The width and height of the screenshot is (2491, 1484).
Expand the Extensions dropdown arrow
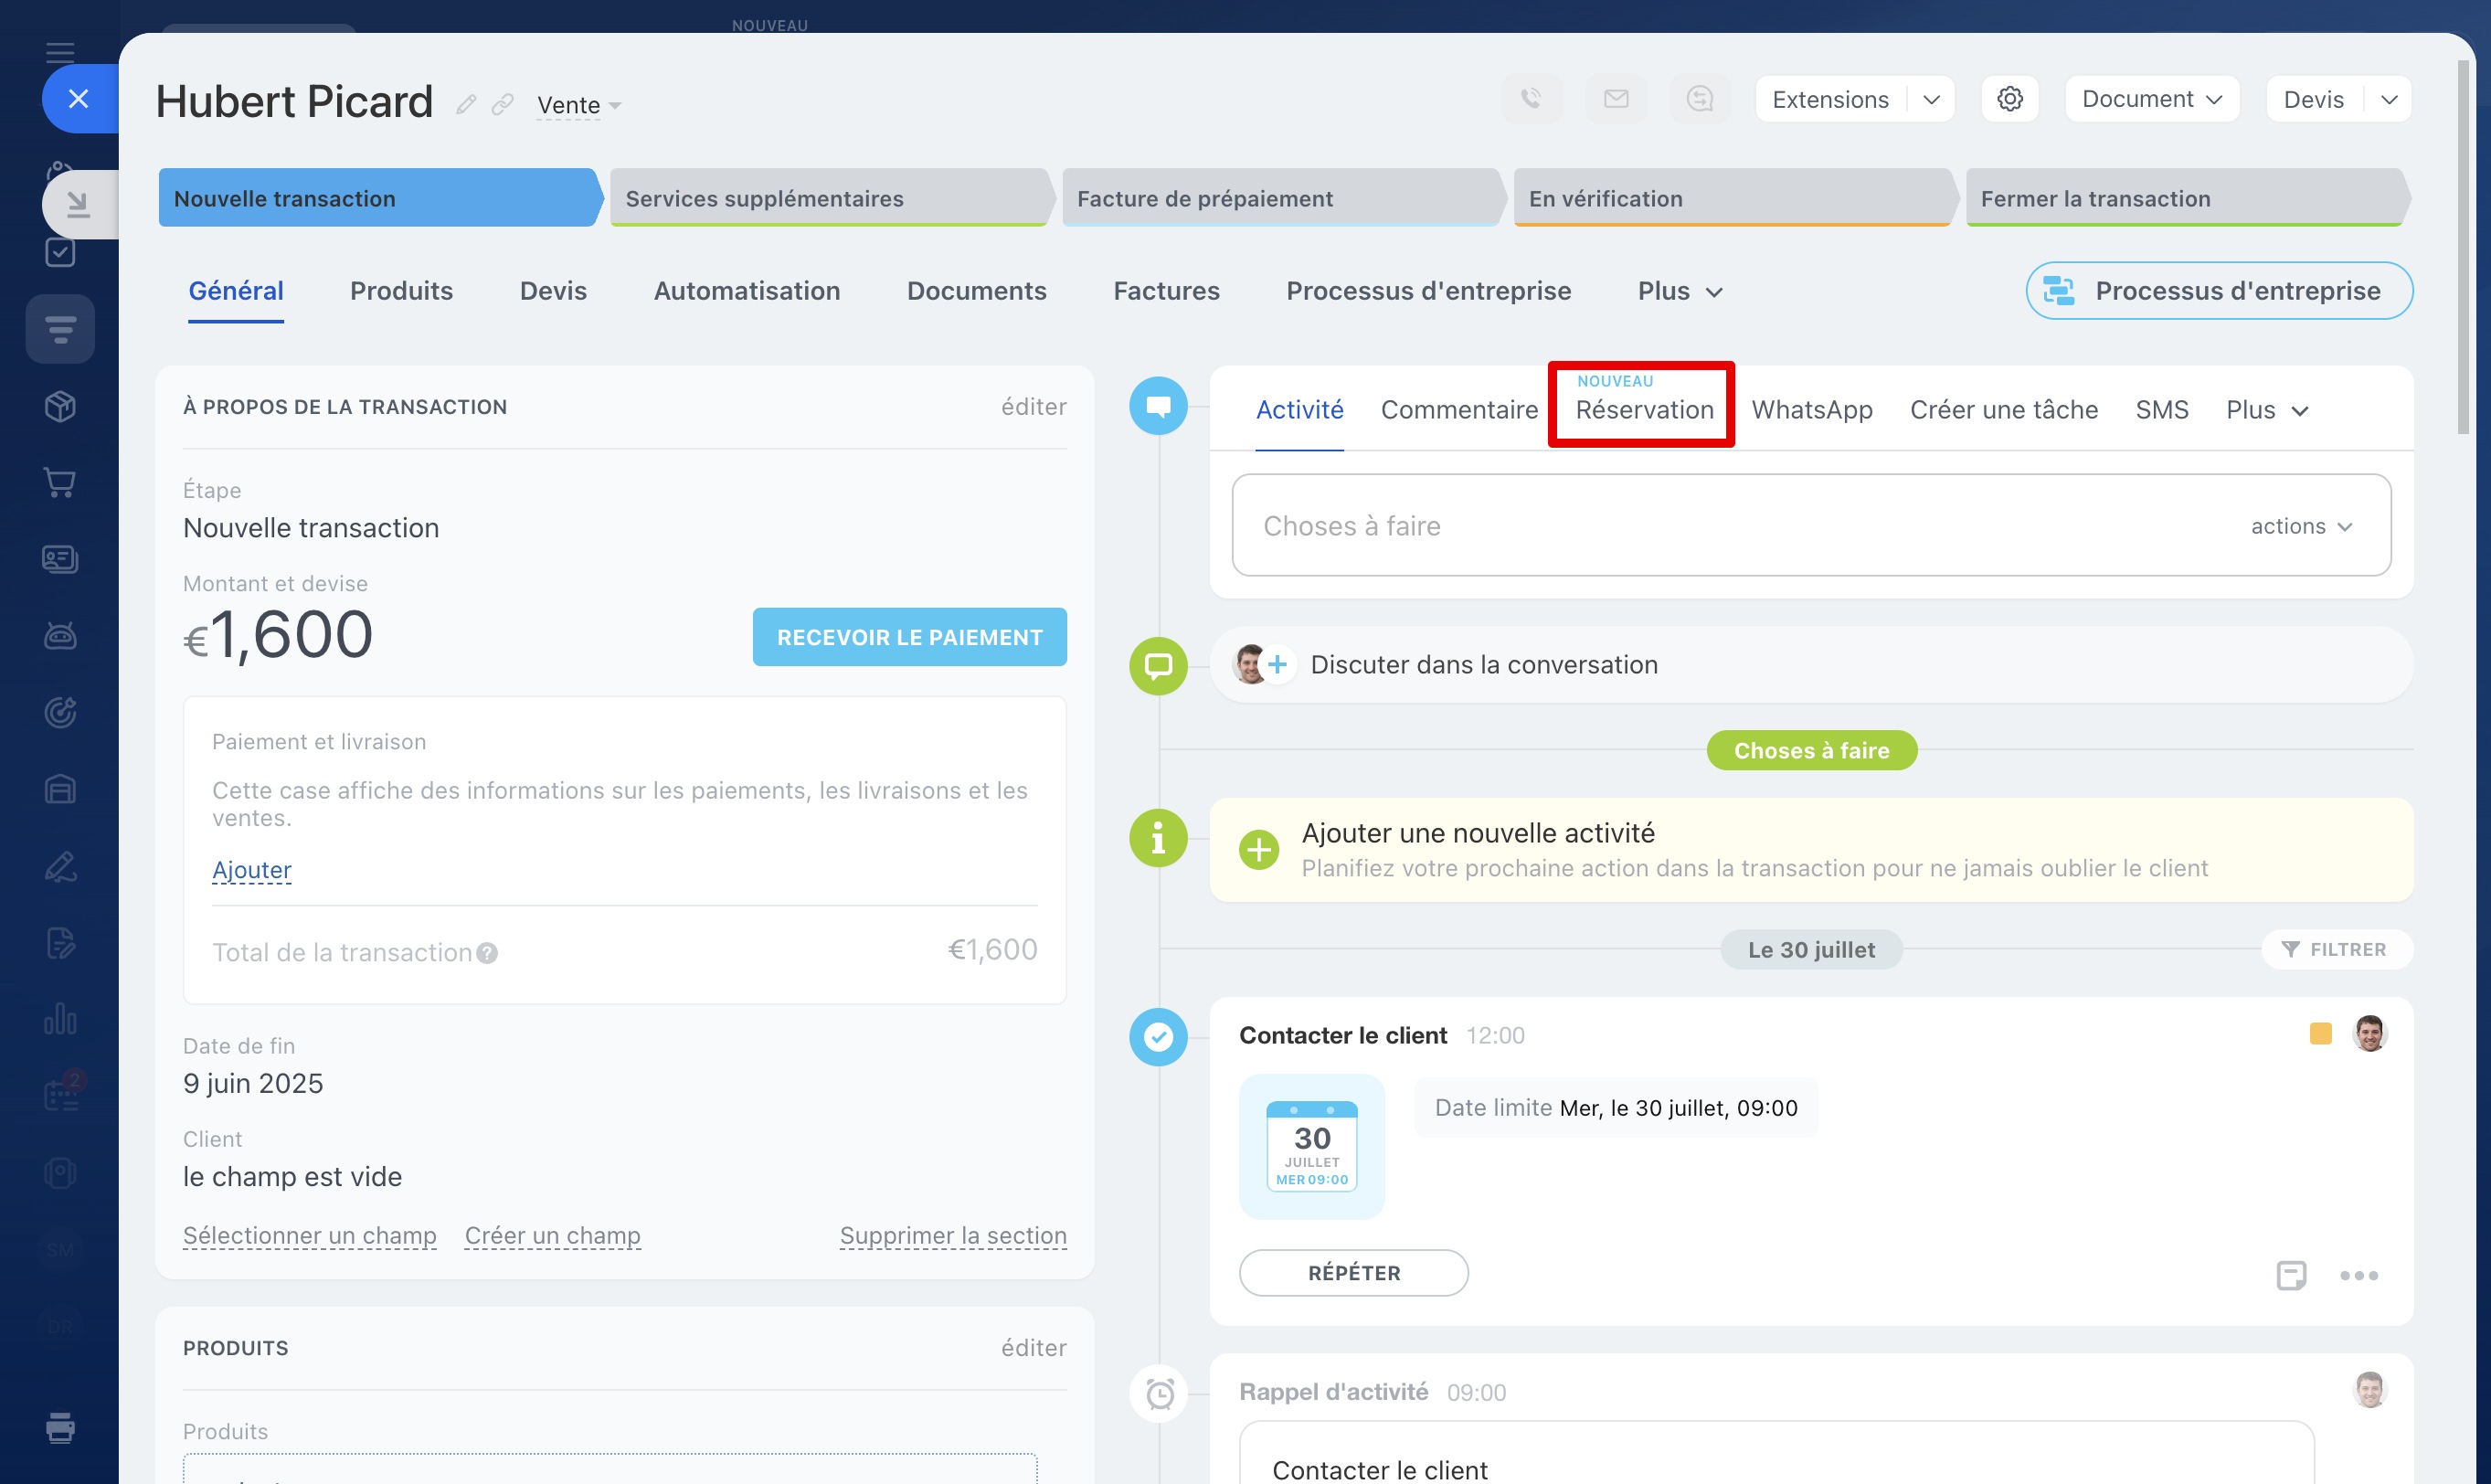click(1931, 99)
